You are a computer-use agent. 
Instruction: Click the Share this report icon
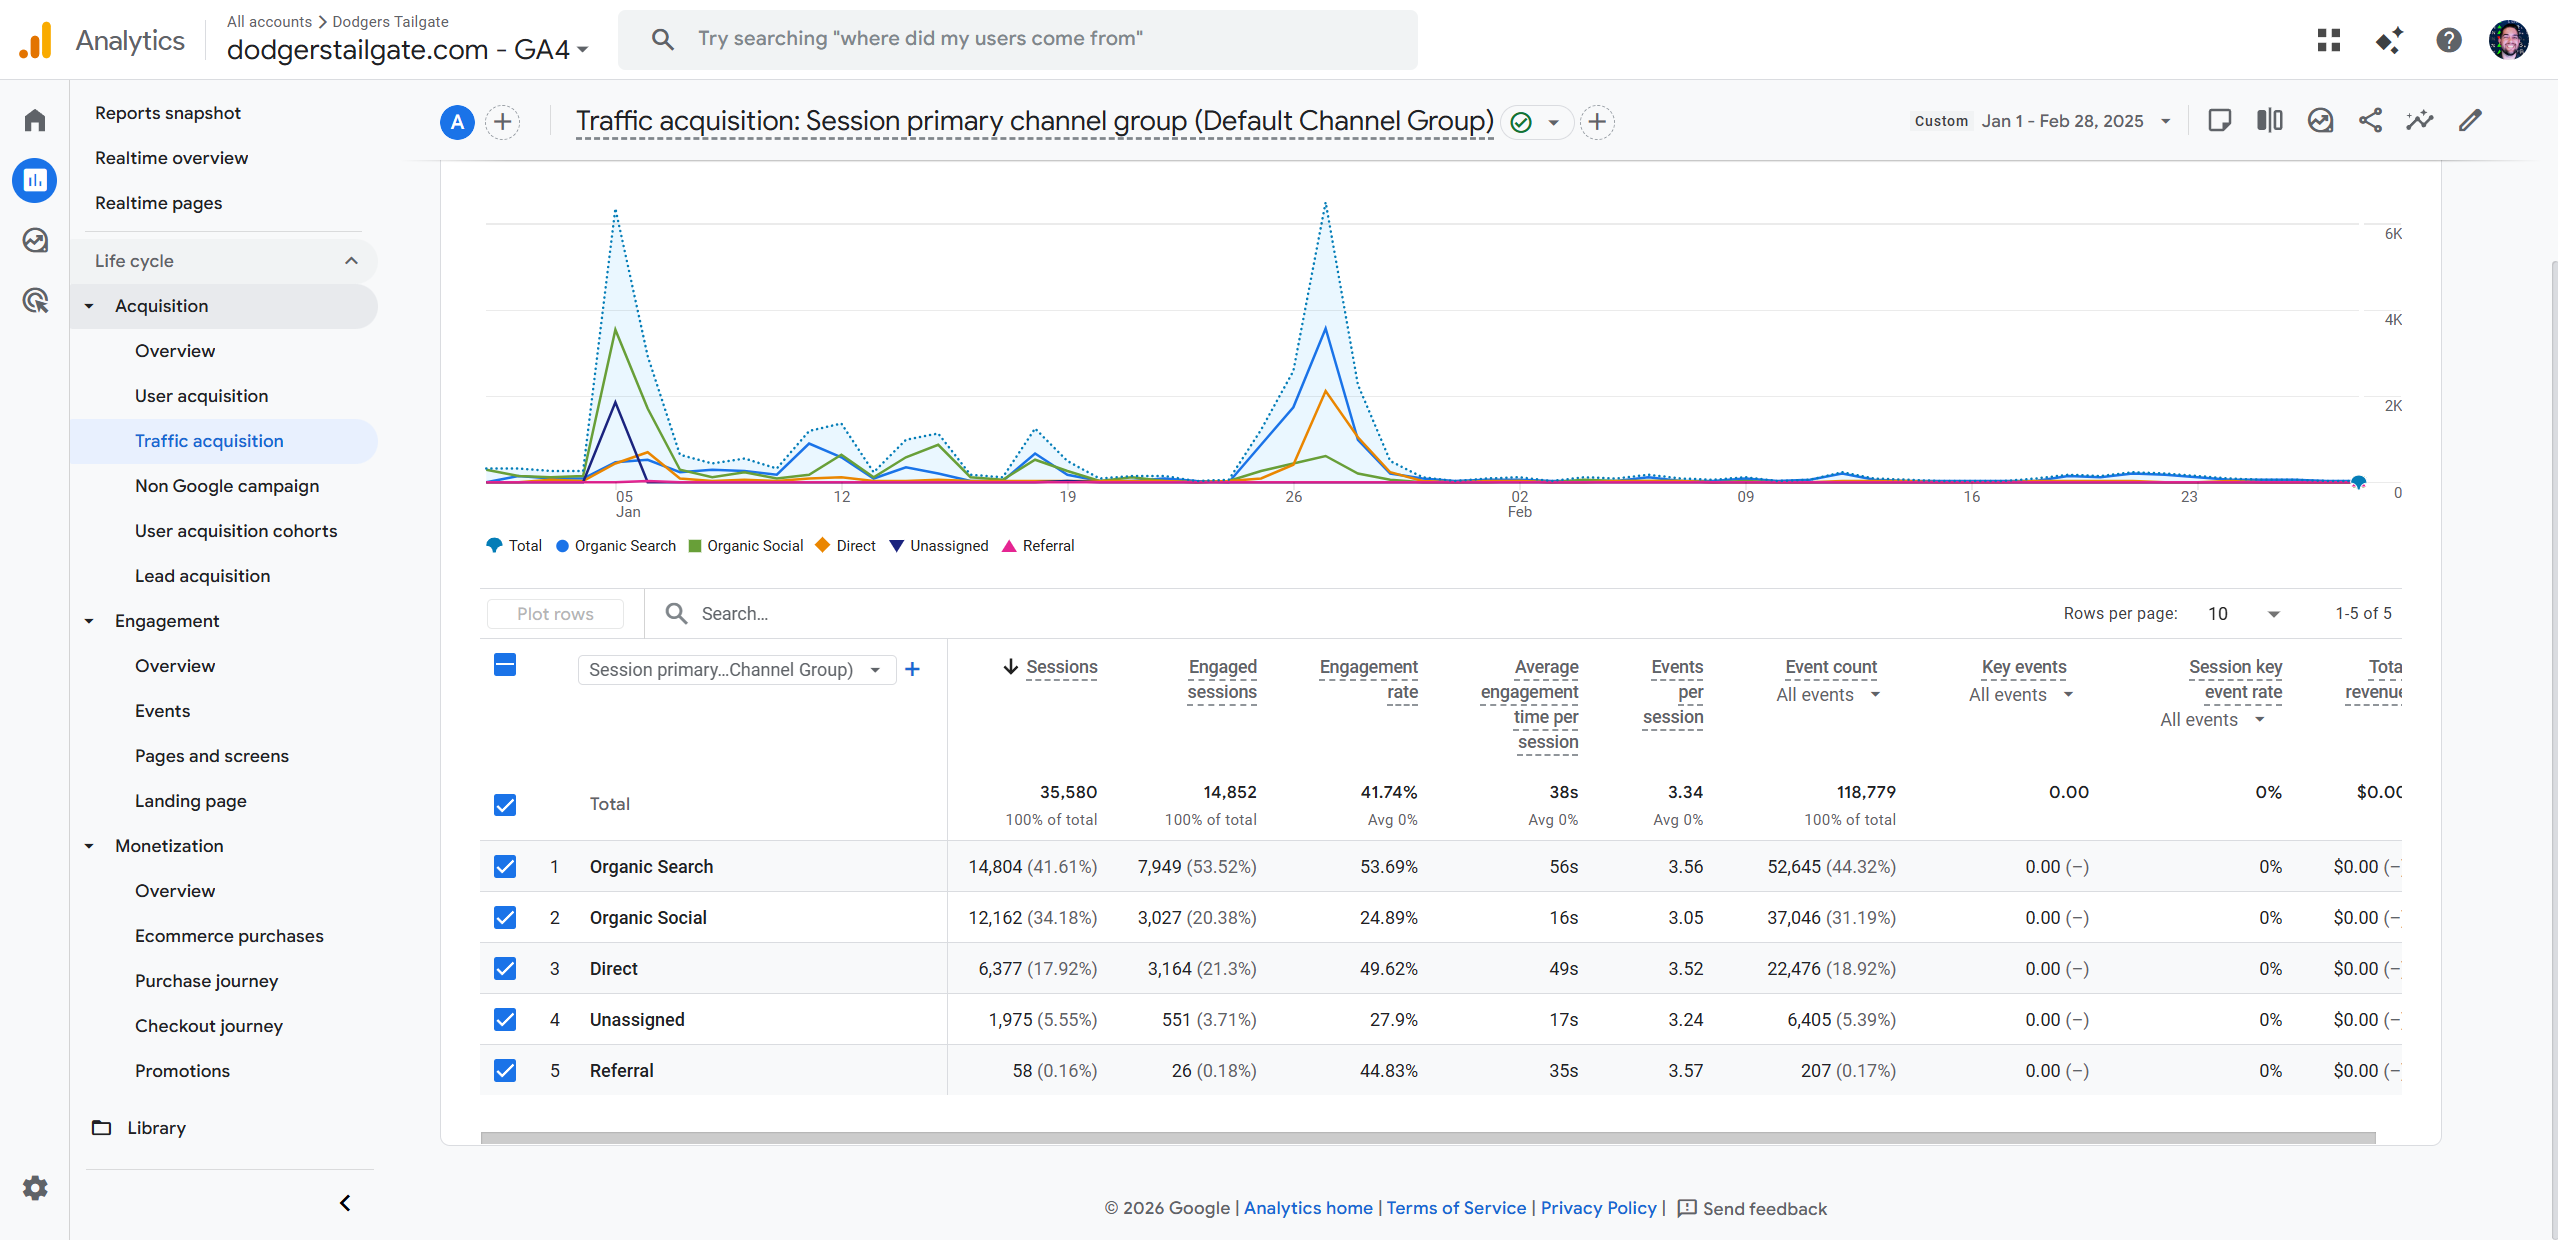pyautogui.click(x=2370, y=121)
